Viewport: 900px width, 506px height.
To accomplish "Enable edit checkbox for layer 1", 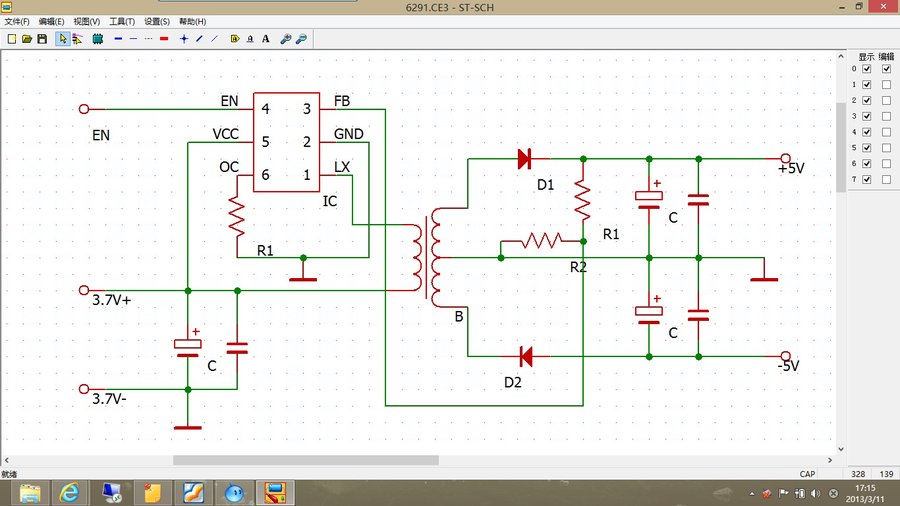I will point(886,85).
